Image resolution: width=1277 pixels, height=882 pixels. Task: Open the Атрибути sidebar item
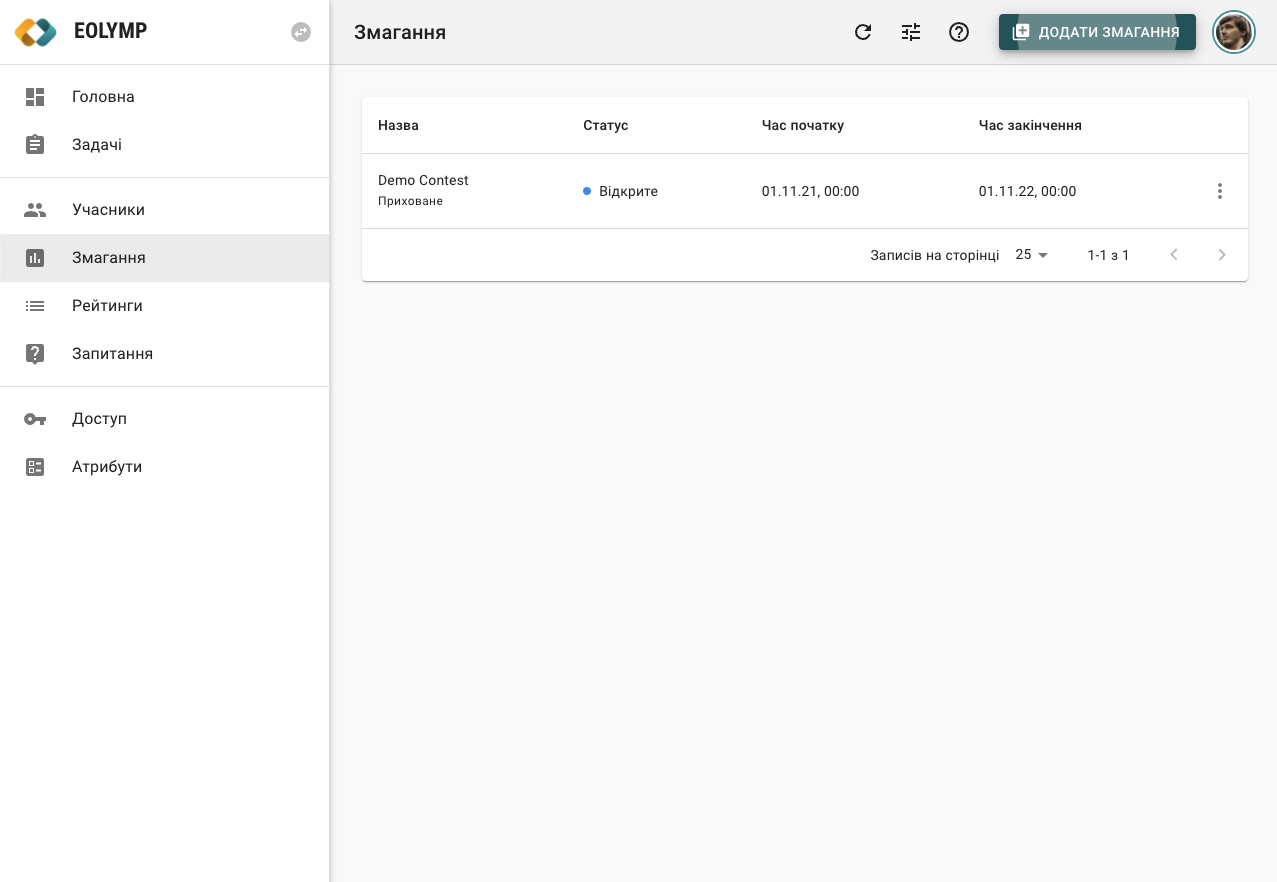pyautogui.click(x=107, y=467)
